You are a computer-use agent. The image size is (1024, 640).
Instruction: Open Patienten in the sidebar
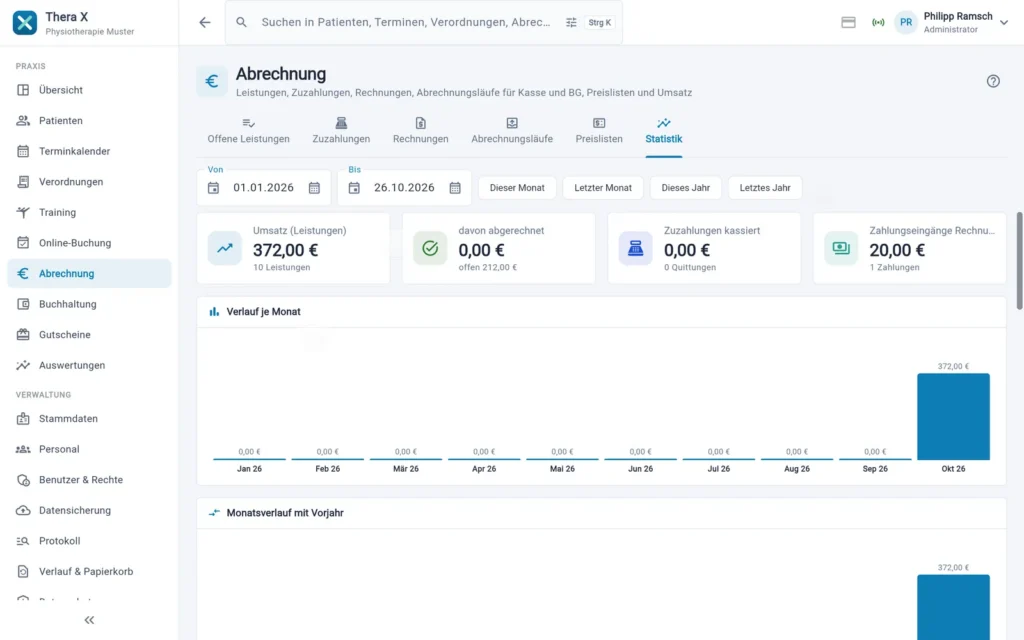pos(89,121)
